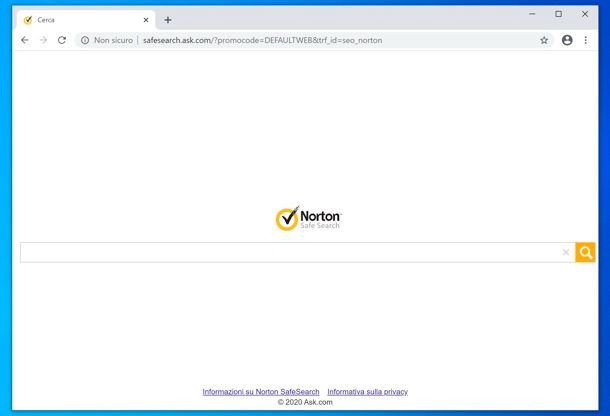Open the Chrome profile avatar menu
The image size is (610, 416).
pos(567,40)
